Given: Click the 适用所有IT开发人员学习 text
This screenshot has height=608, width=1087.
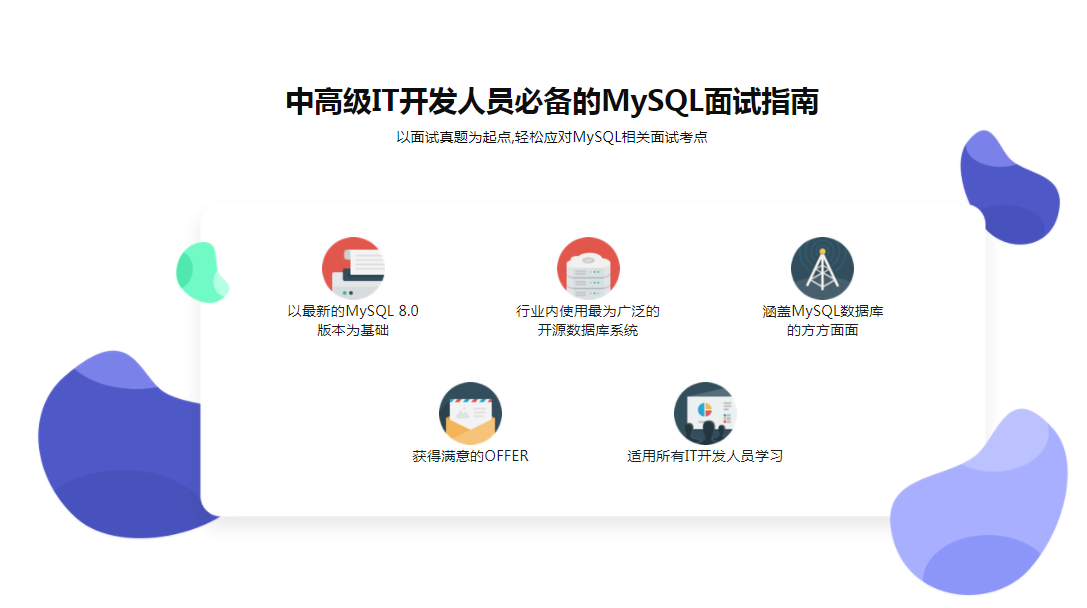Looking at the screenshot, I should [x=705, y=456].
